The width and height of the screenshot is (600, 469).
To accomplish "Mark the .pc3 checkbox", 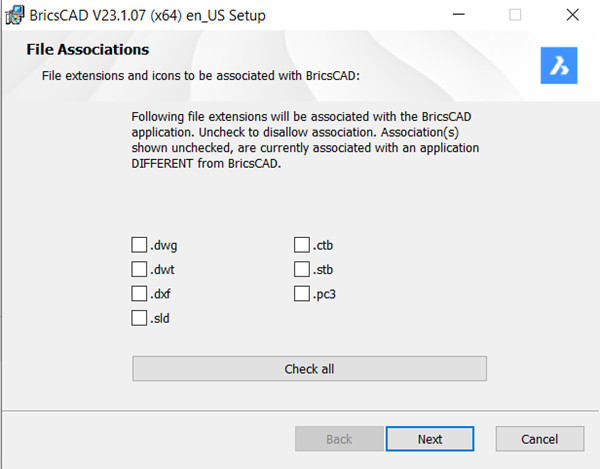I will coord(302,294).
